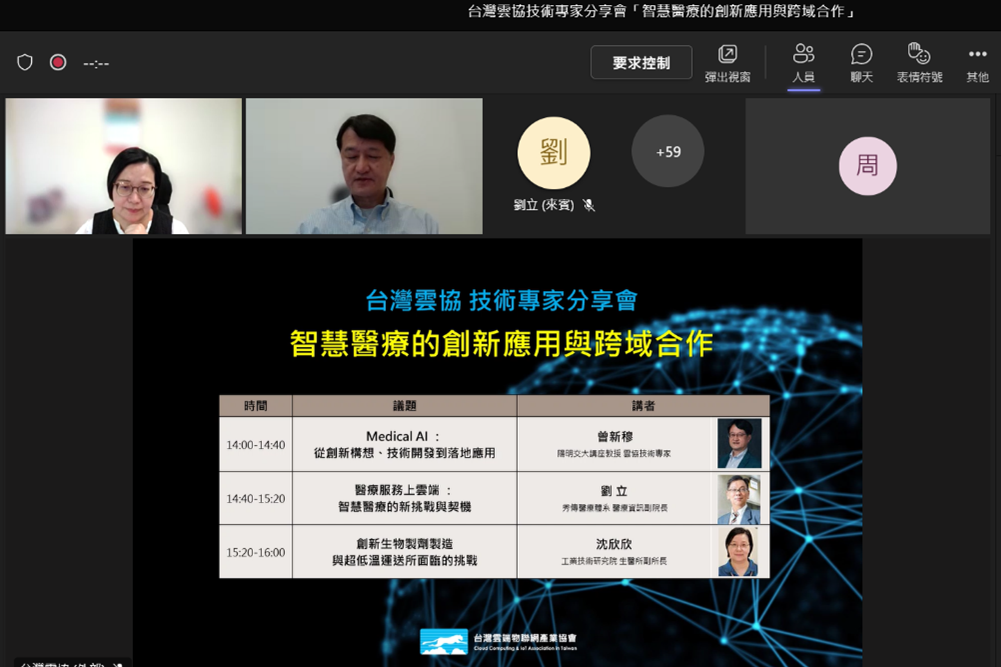
Task: Click the yellow 智慧醫療的創新應用與跨域合作 slide title
Action: click(501, 344)
